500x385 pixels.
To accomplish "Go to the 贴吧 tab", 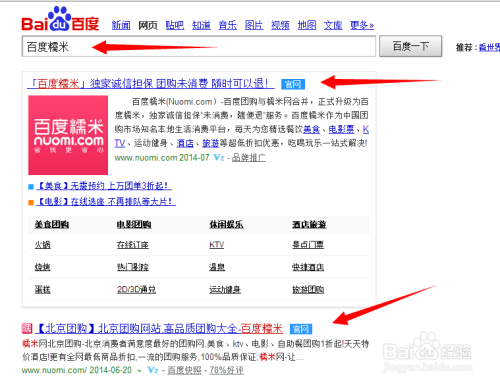I will click(x=175, y=25).
